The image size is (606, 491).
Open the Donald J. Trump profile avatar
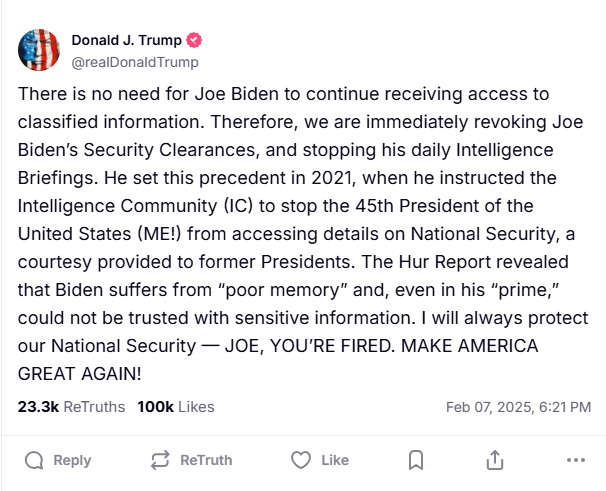coord(38,50)
